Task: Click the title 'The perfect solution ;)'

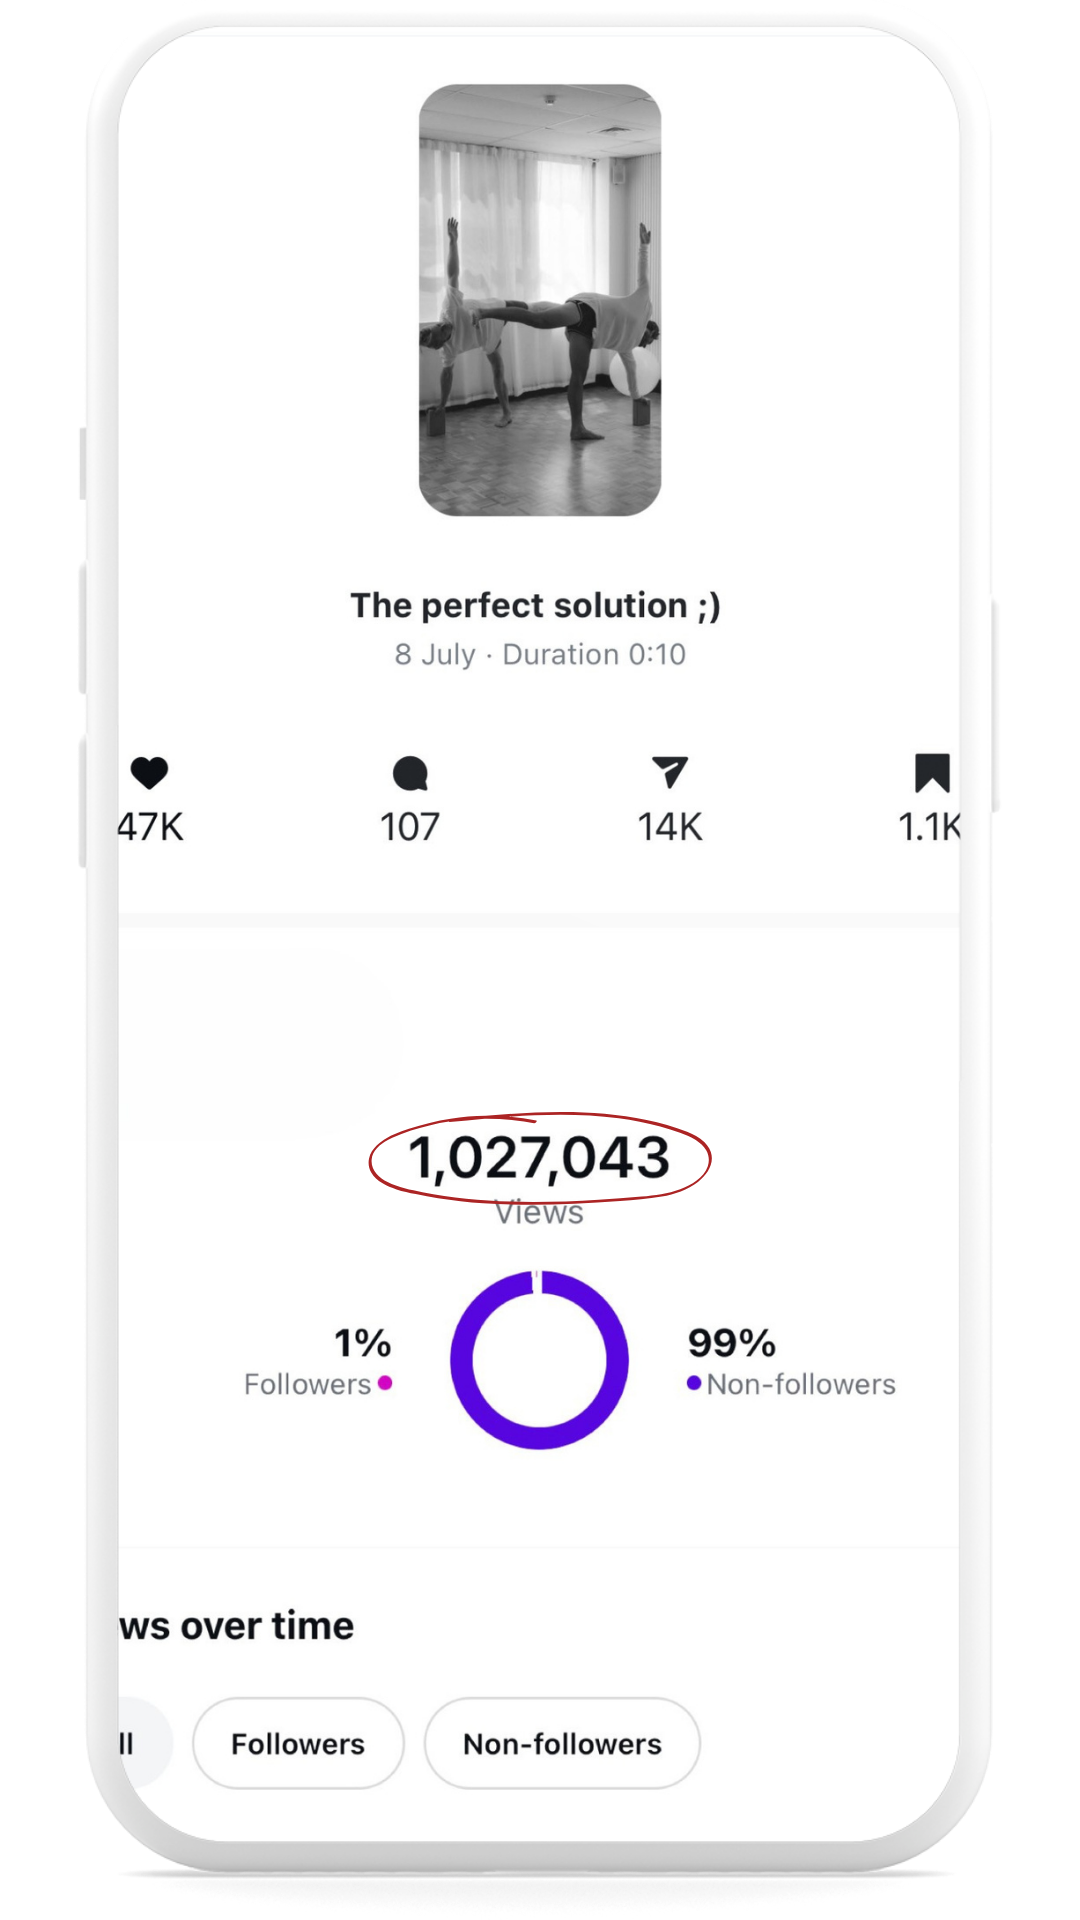Action: tap(535, 605)
